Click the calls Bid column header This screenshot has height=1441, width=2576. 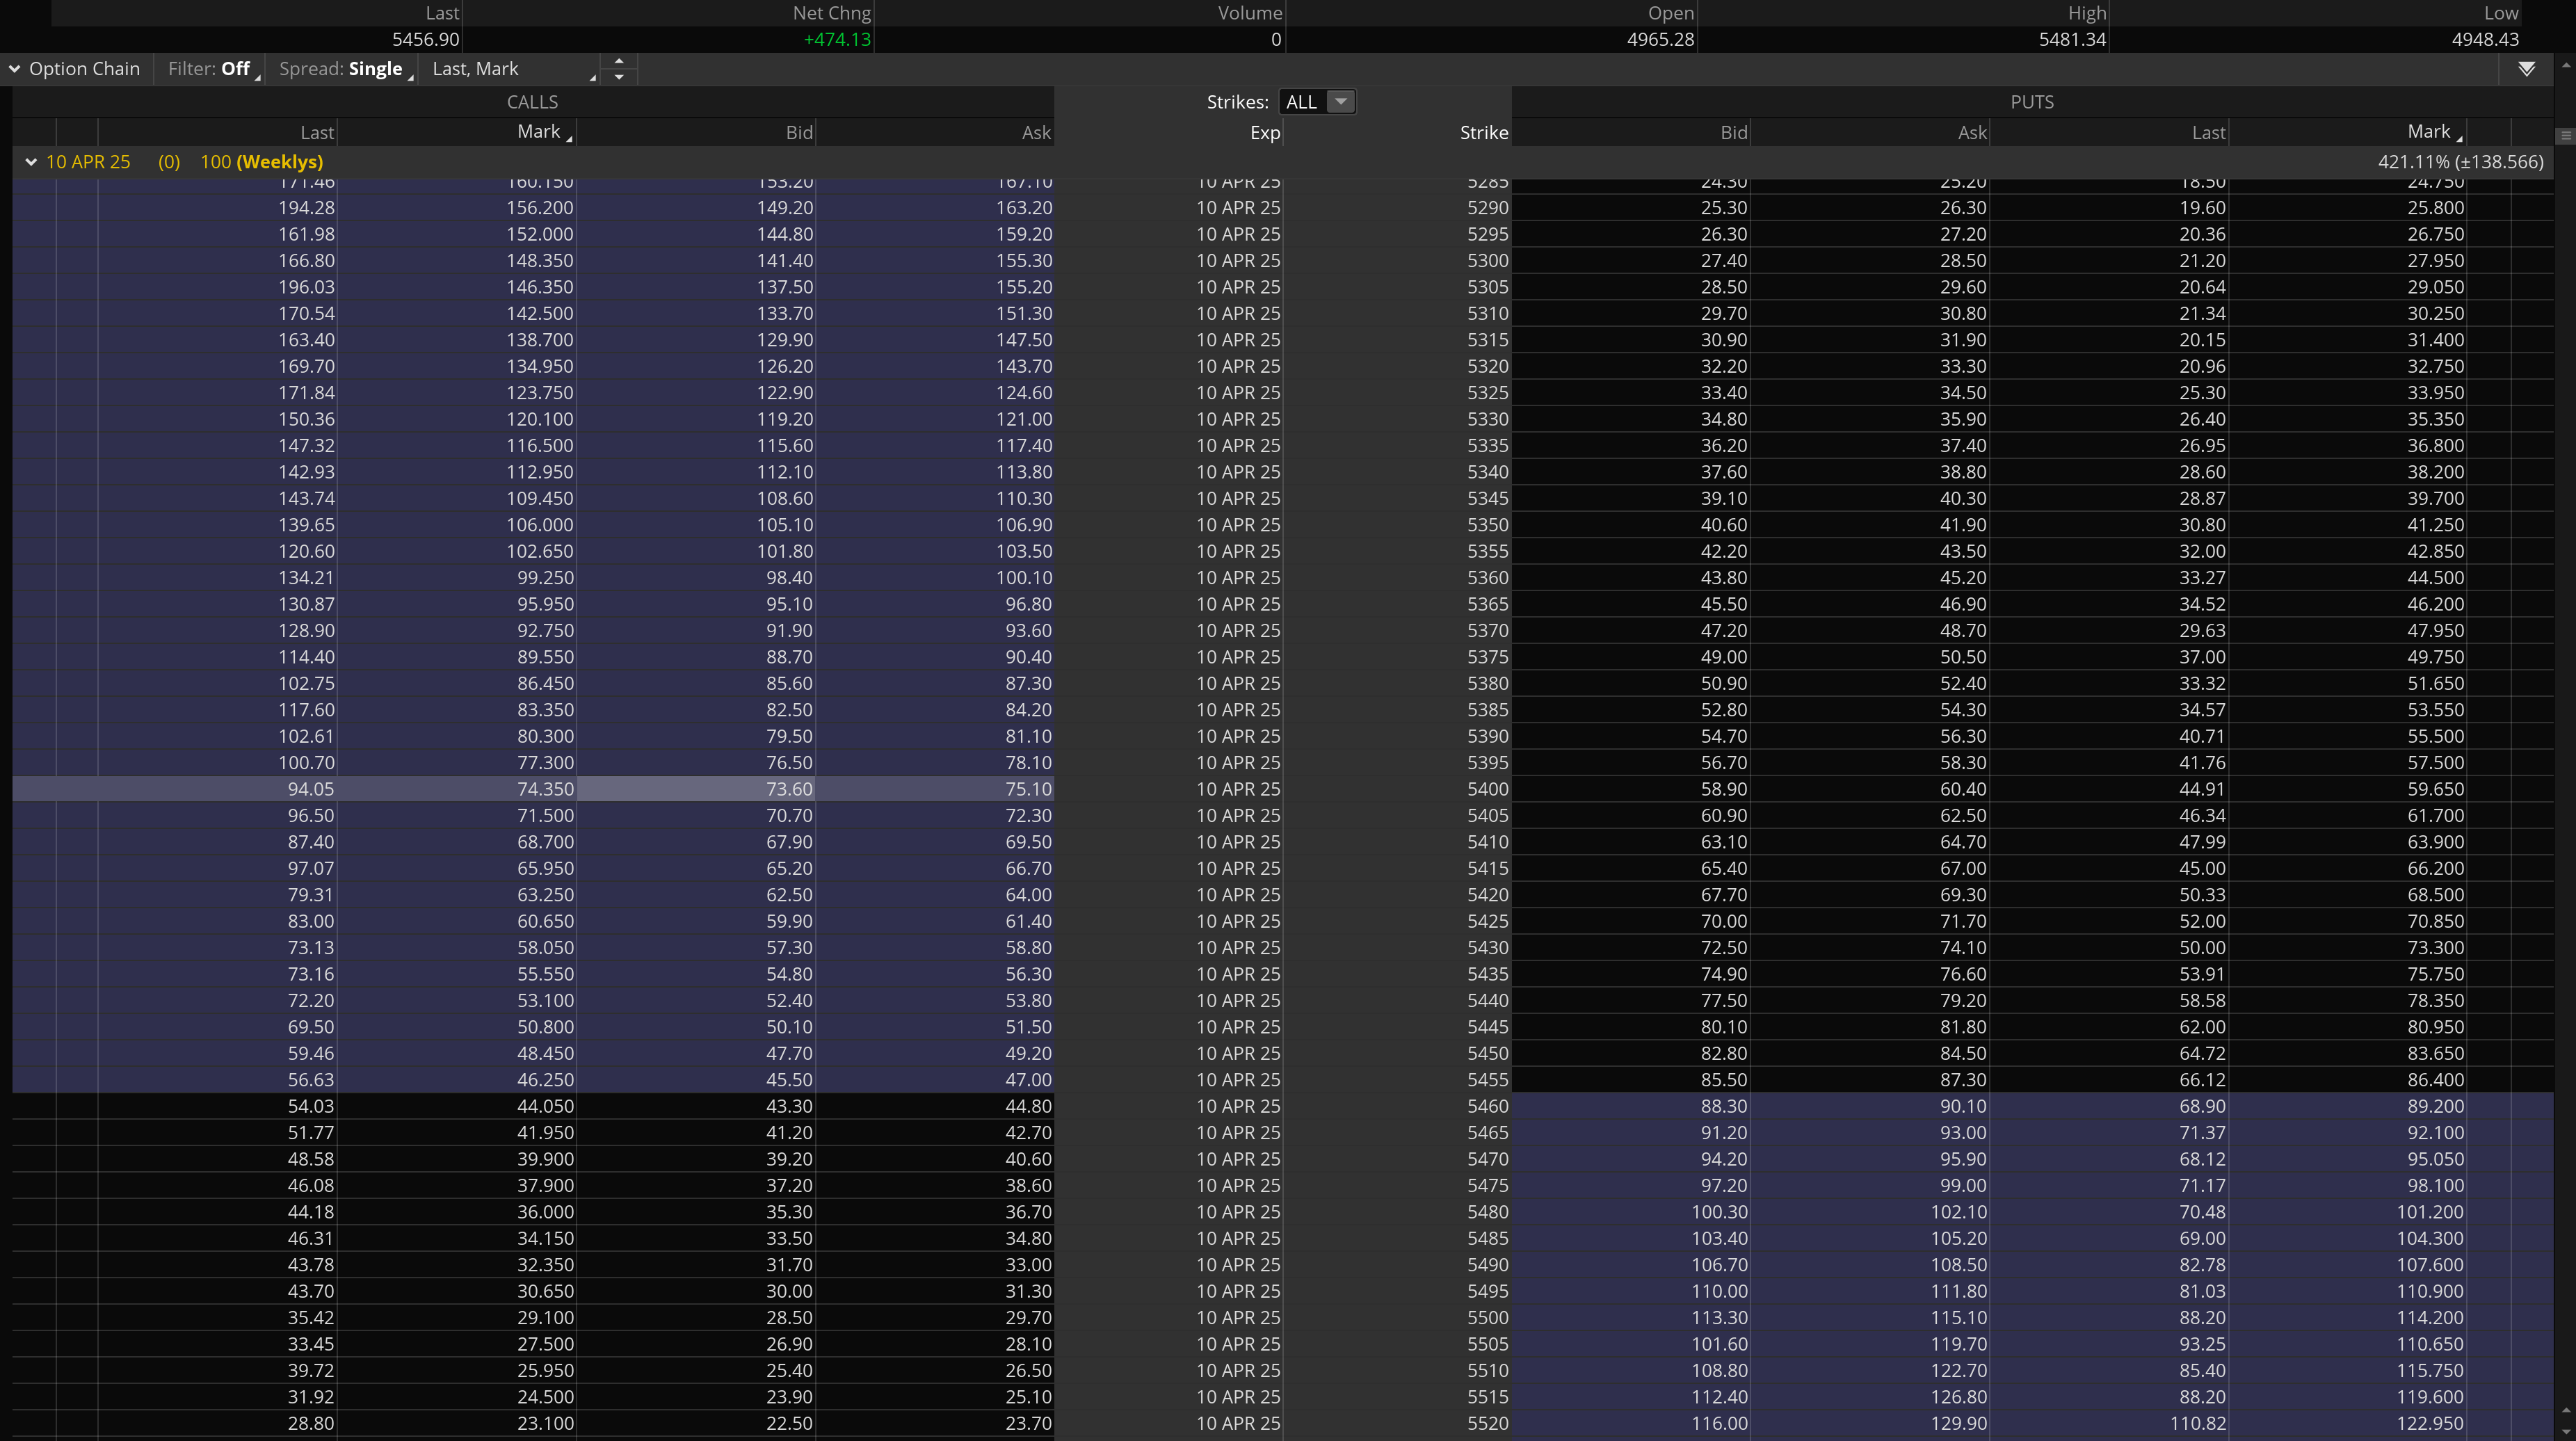tap(798, 133)
